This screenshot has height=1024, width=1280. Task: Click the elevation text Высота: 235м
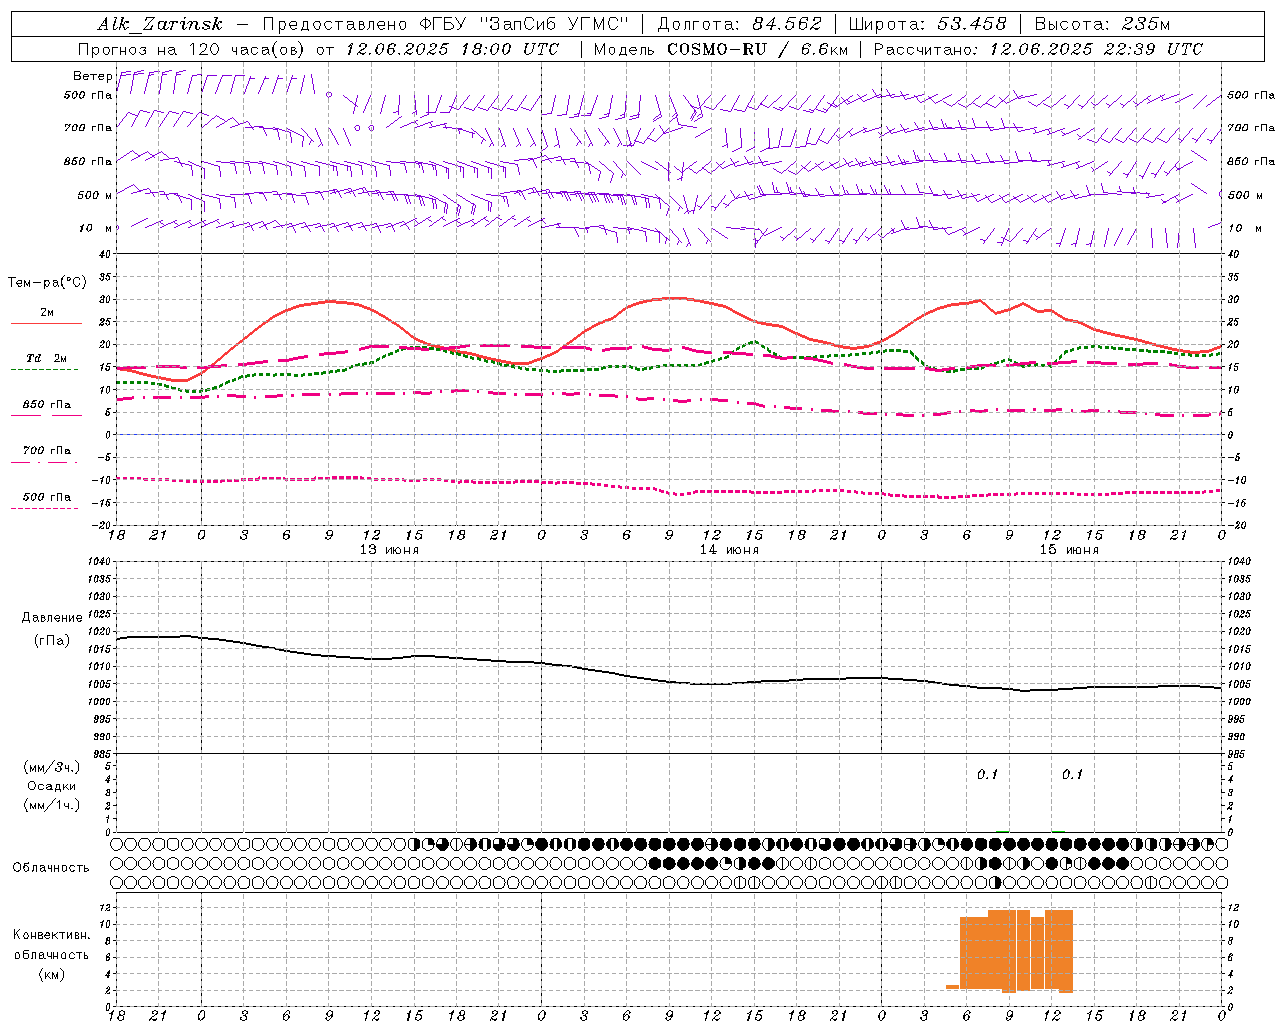[1102, 24]
